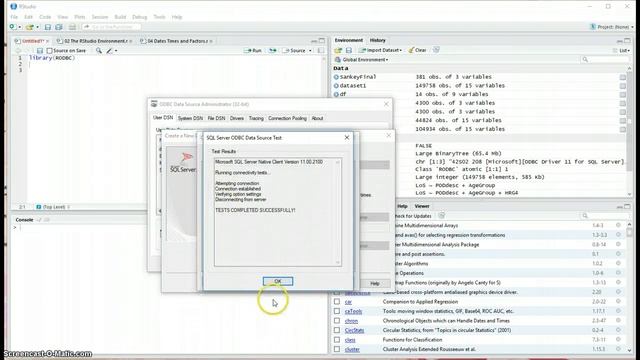The height and width of the screenshot is (360, 640).
Task: Click the Source button in the editor
Action: (x=294, y=51)
